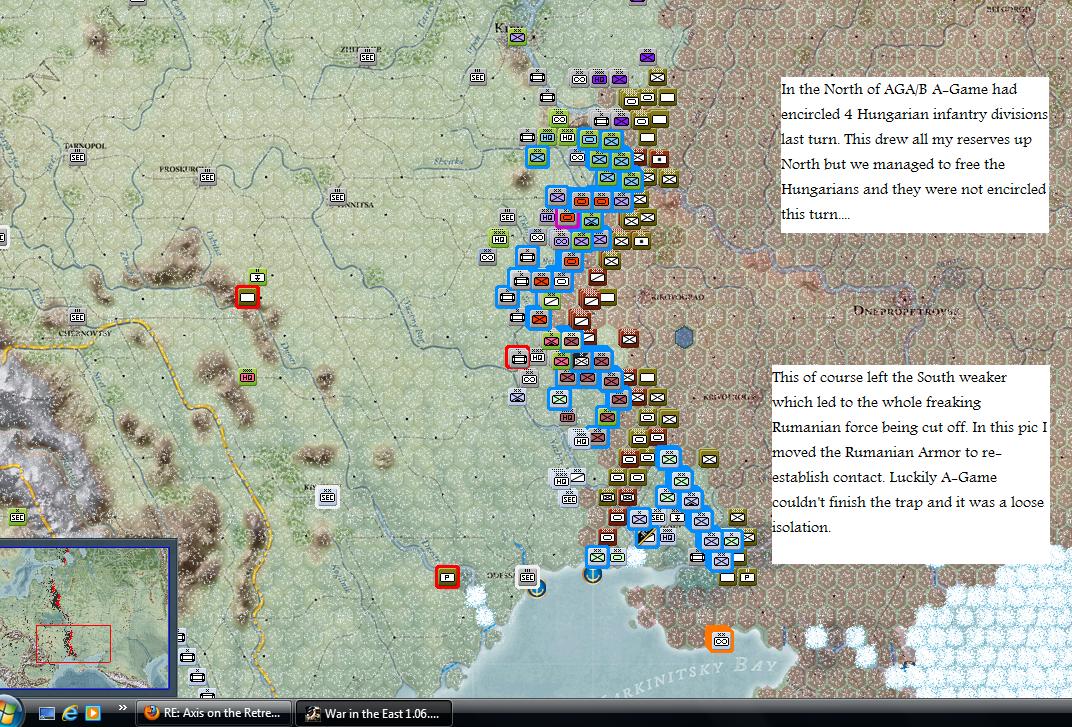Expand quick launch overflow chevron
Viewport: 1072px width, 727px height.
122,708
